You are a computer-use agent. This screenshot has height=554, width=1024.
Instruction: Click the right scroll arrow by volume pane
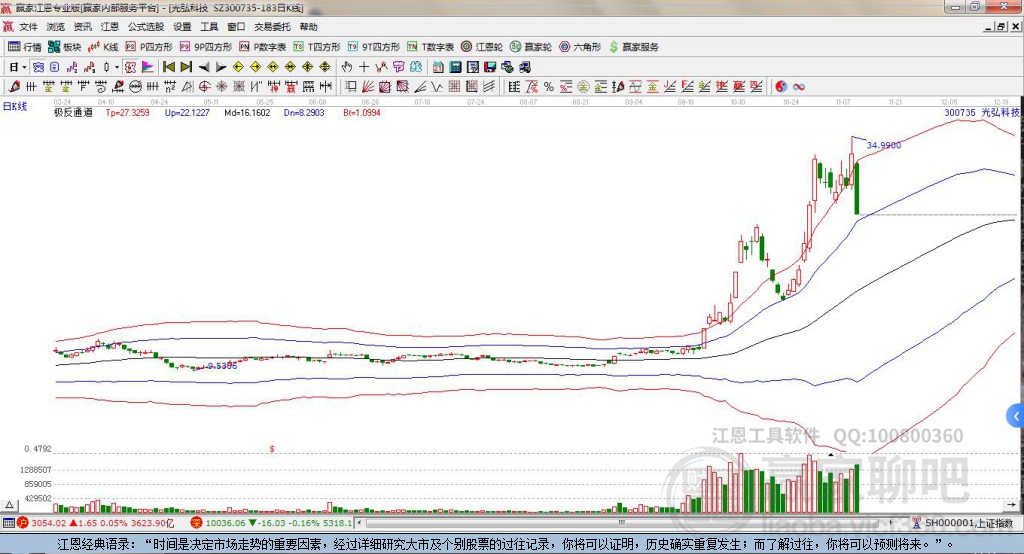pyautogui.click(x=1012, y=504)
